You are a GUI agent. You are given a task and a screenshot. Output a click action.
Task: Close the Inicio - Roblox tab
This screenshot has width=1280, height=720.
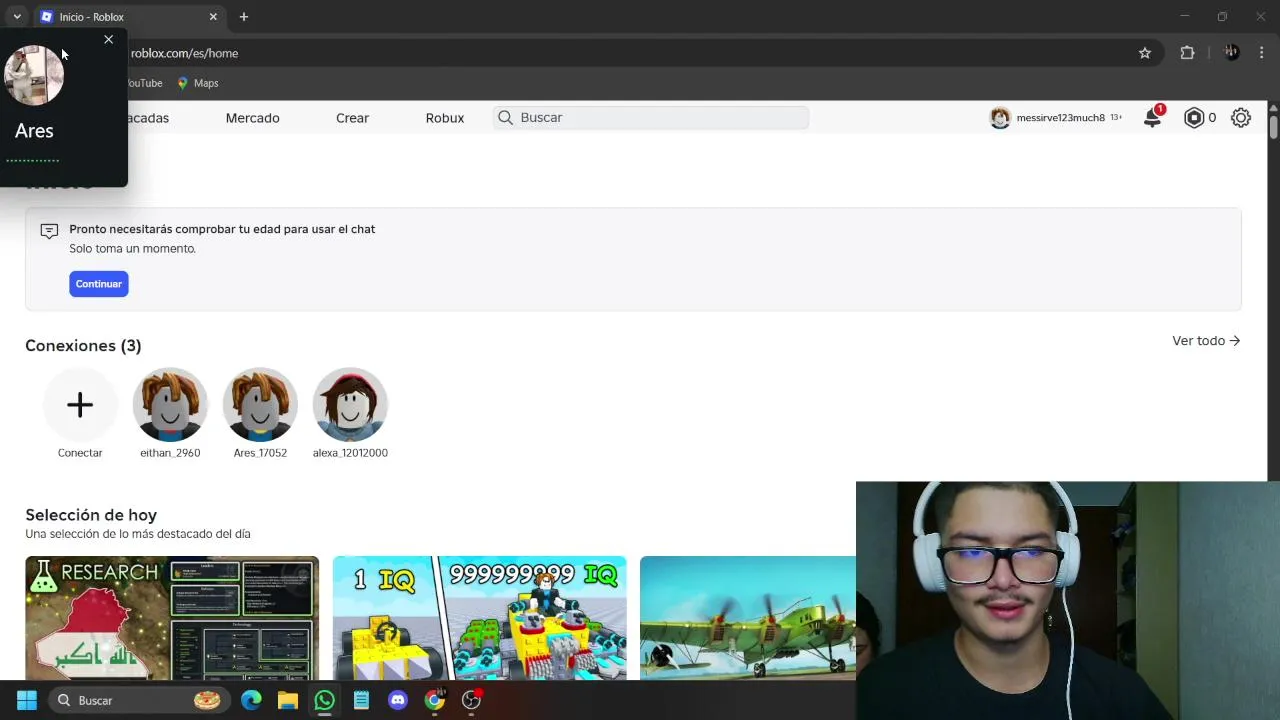coord(213,17)
